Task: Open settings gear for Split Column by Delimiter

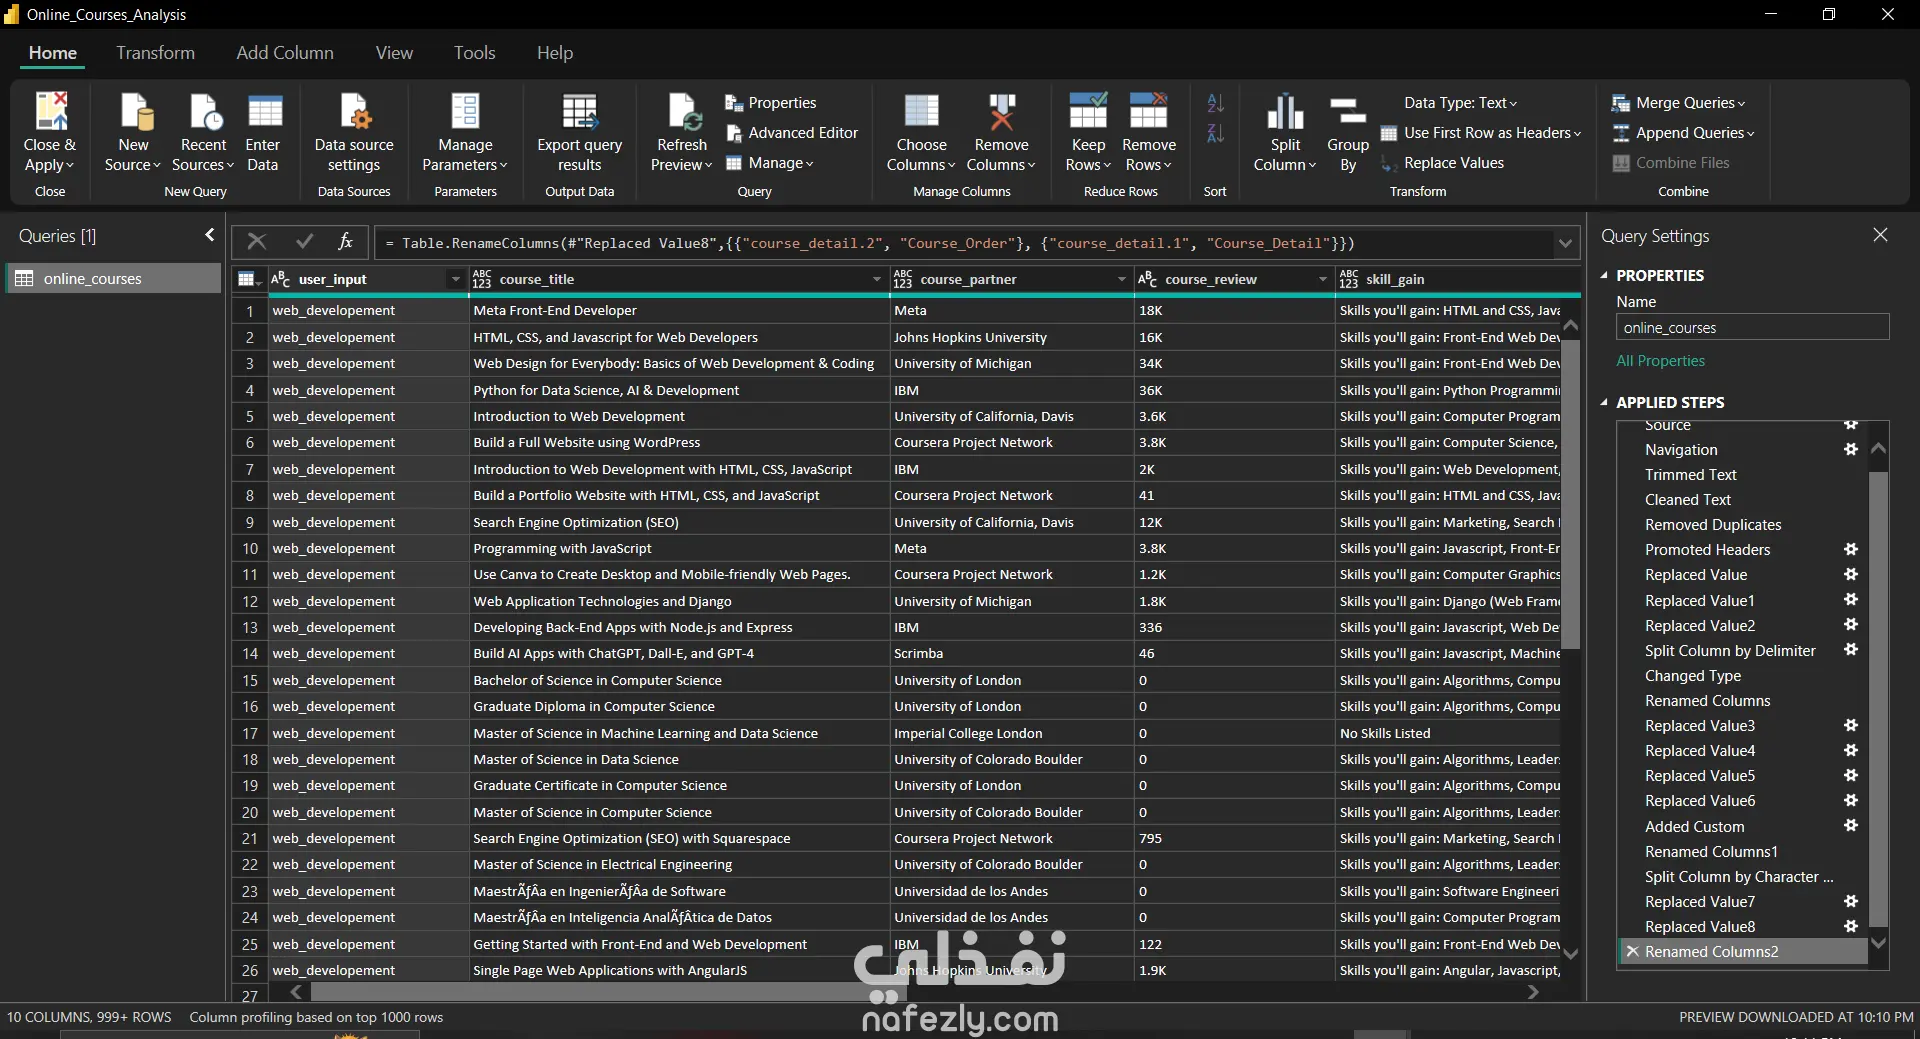Action: (1851, 650)
